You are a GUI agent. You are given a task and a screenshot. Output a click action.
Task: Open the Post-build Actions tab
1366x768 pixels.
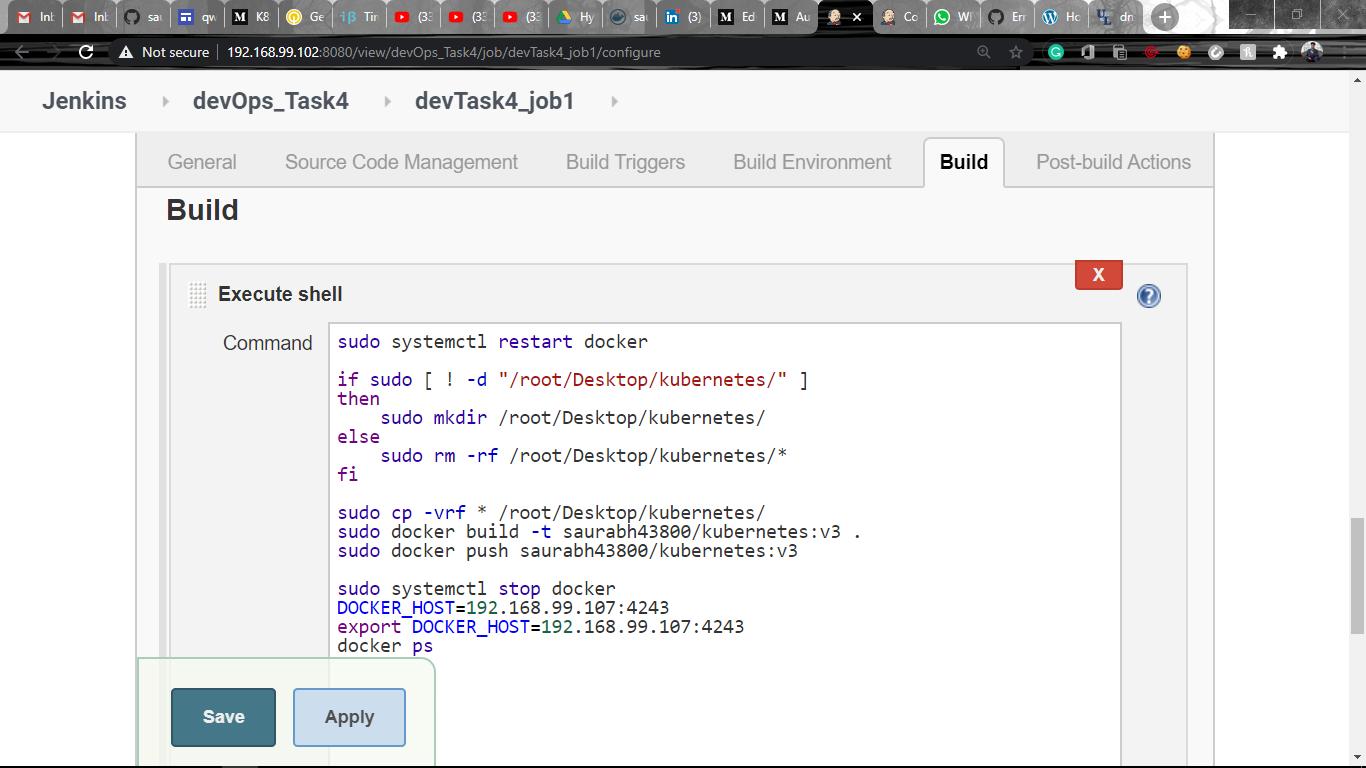tap(1113, 161)
